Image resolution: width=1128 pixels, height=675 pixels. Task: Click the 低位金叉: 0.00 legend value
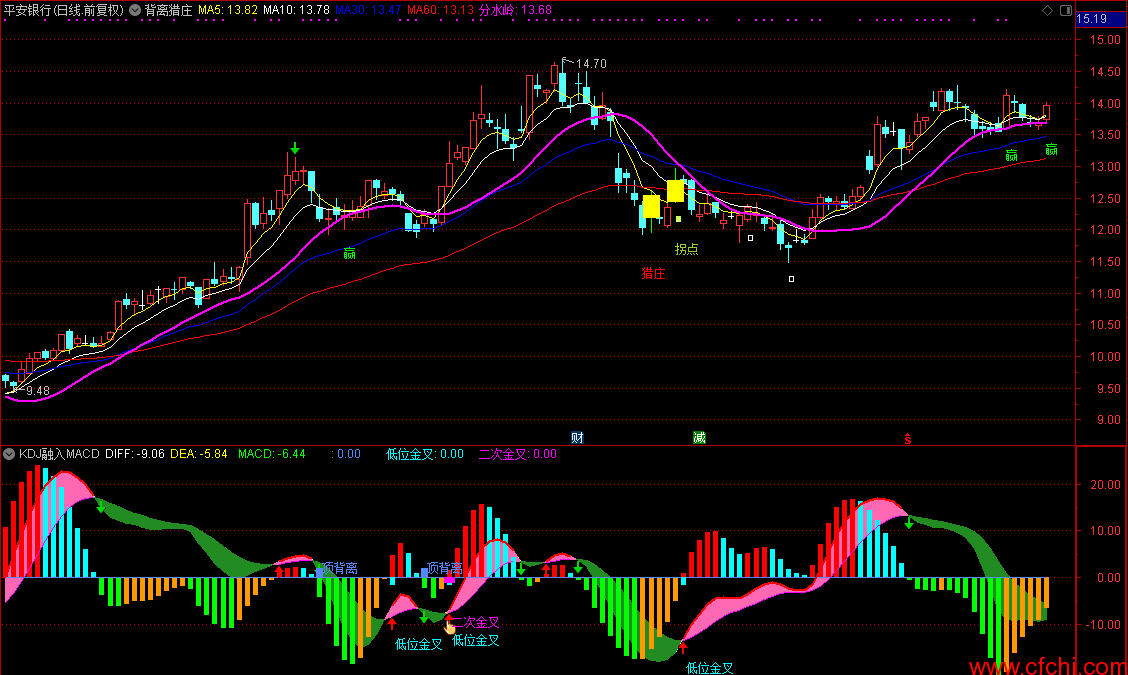pos(424,454)
